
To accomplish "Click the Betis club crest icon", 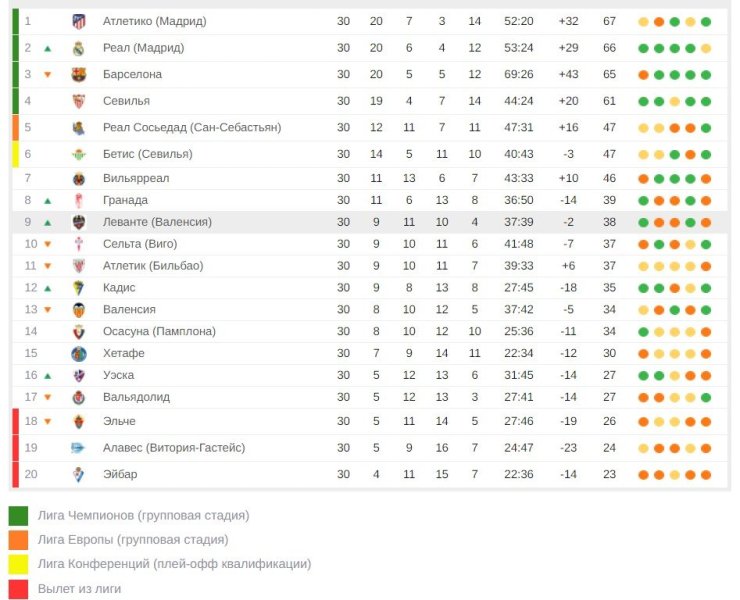I will (79, 154).
